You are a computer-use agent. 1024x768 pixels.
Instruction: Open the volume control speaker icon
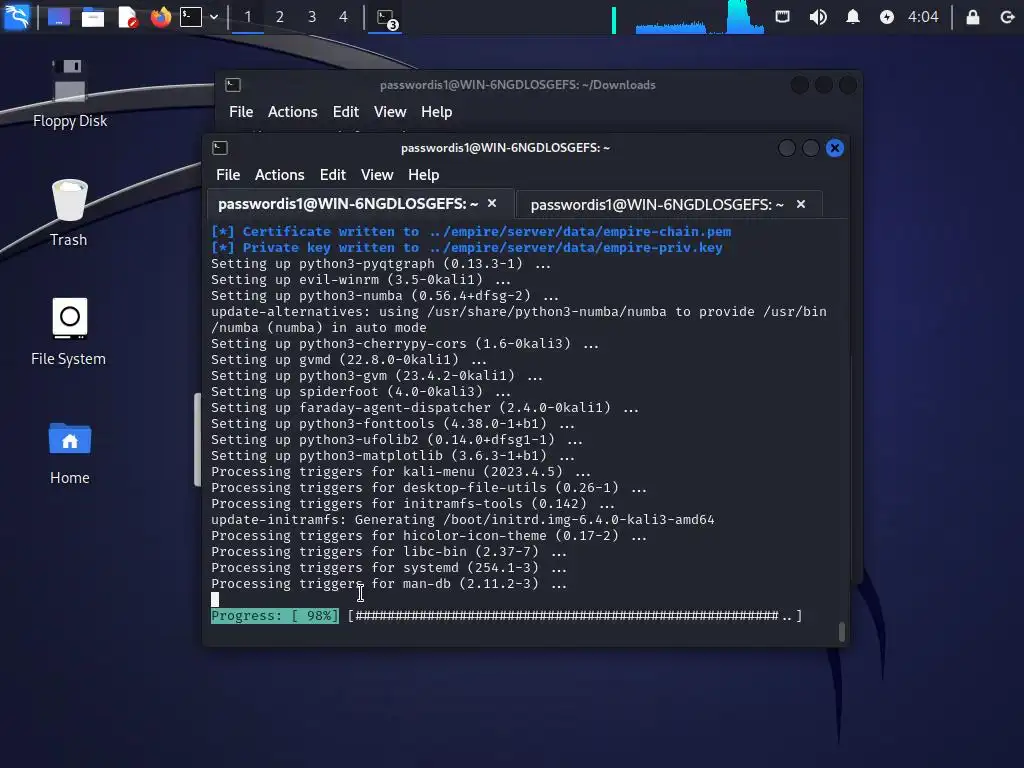coord(818,17)
